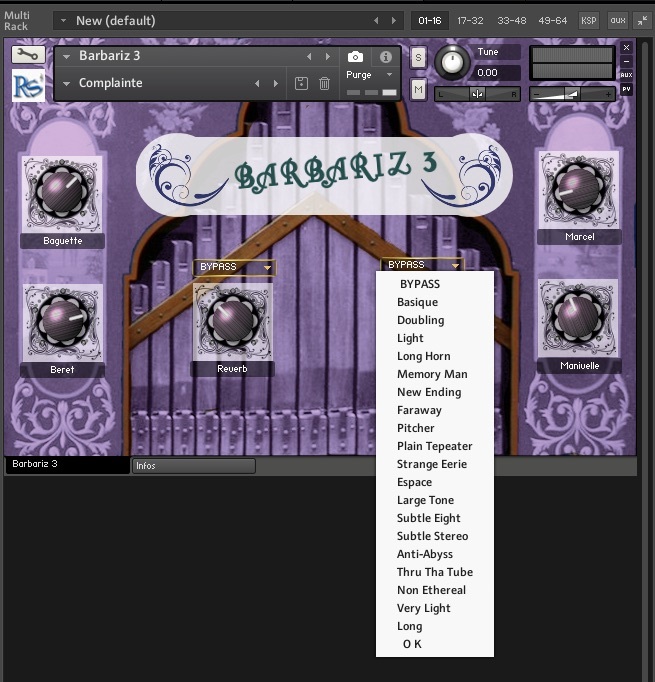The width and height of the screenshot is (655, 682).
Task: Choose Subtle Eight preset
Action: 434,518
